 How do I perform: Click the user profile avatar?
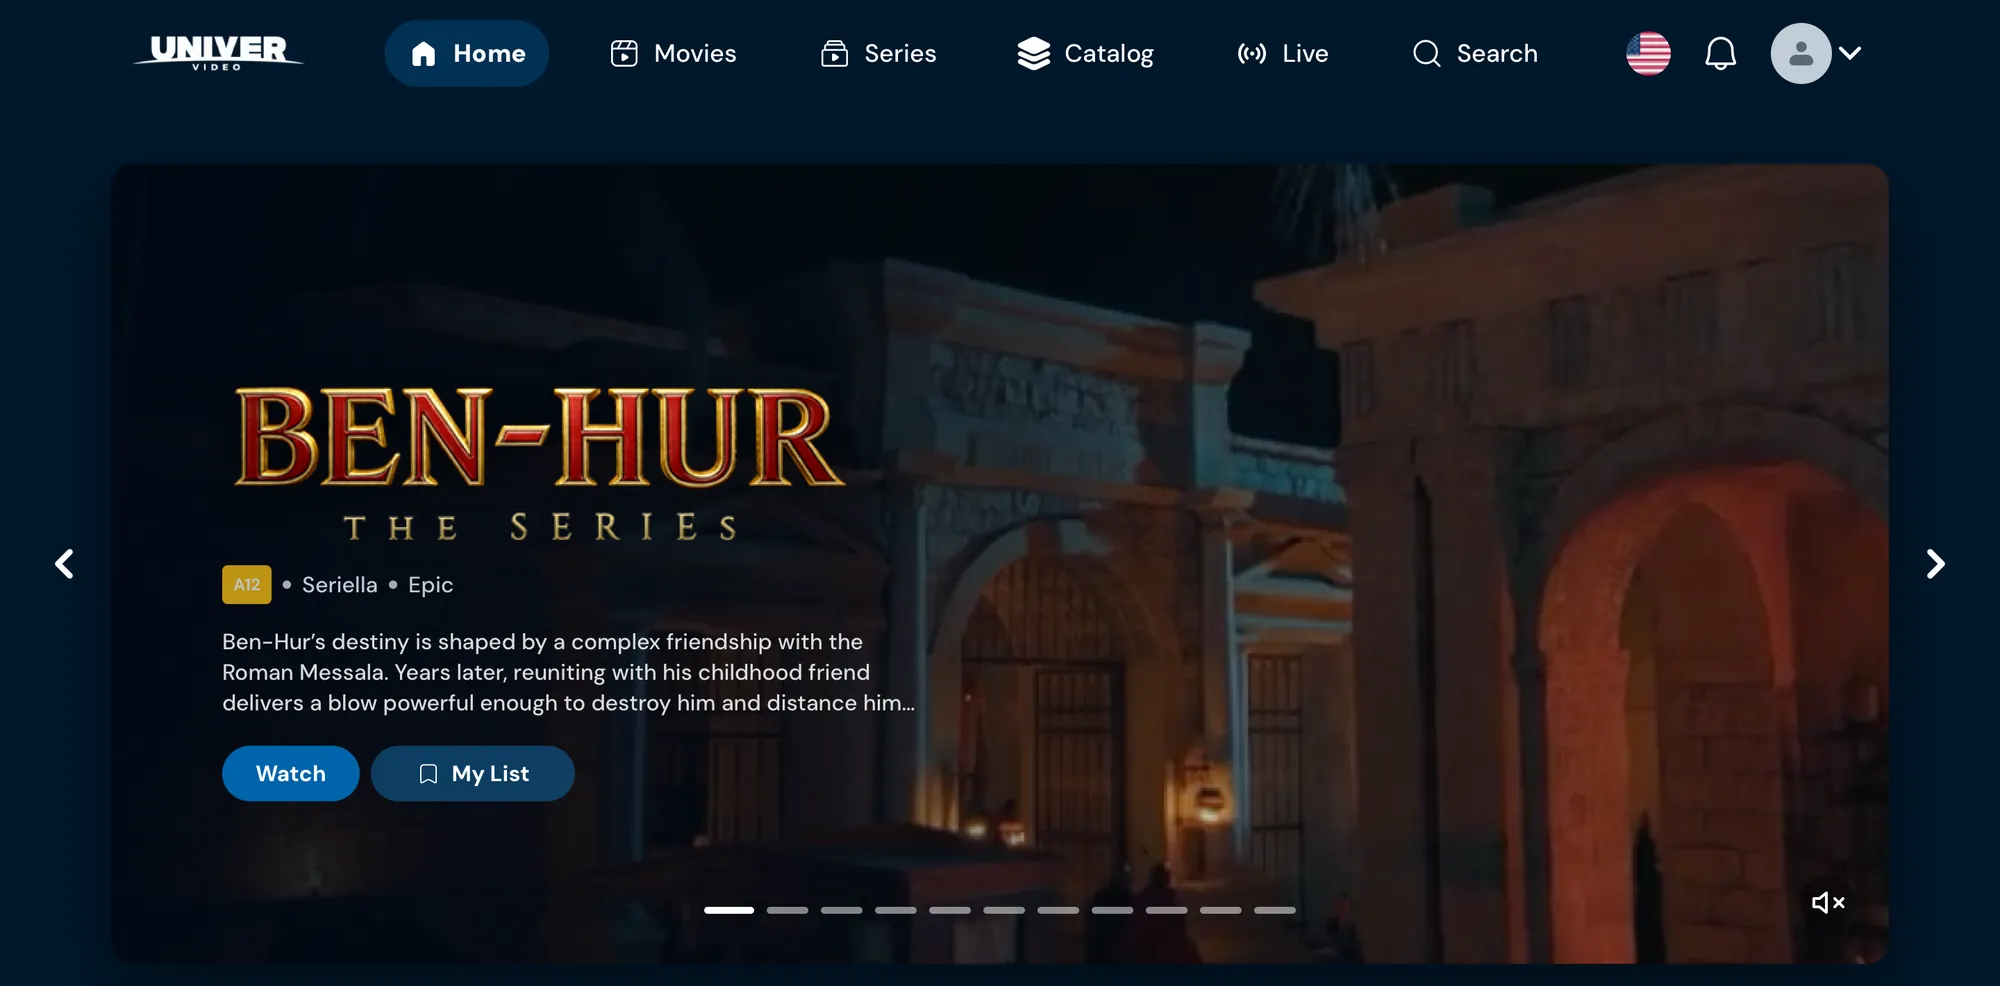click(x=1801, y=53)
